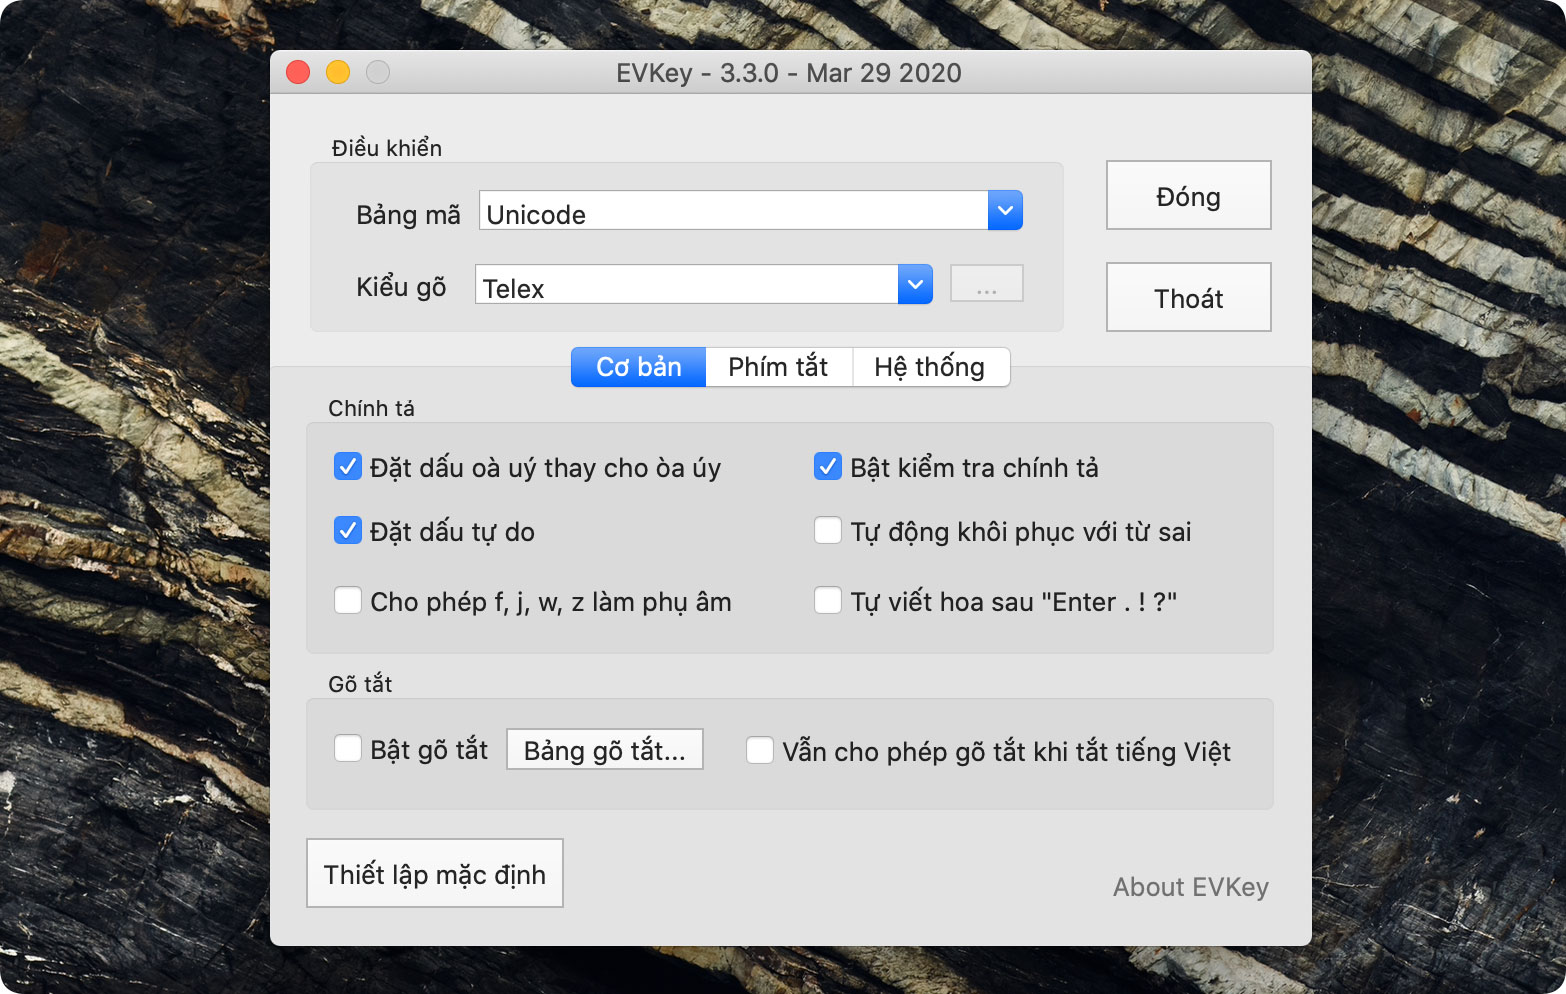Check 'Cho phép f, j, w, z làm phụ âm'

347,601
